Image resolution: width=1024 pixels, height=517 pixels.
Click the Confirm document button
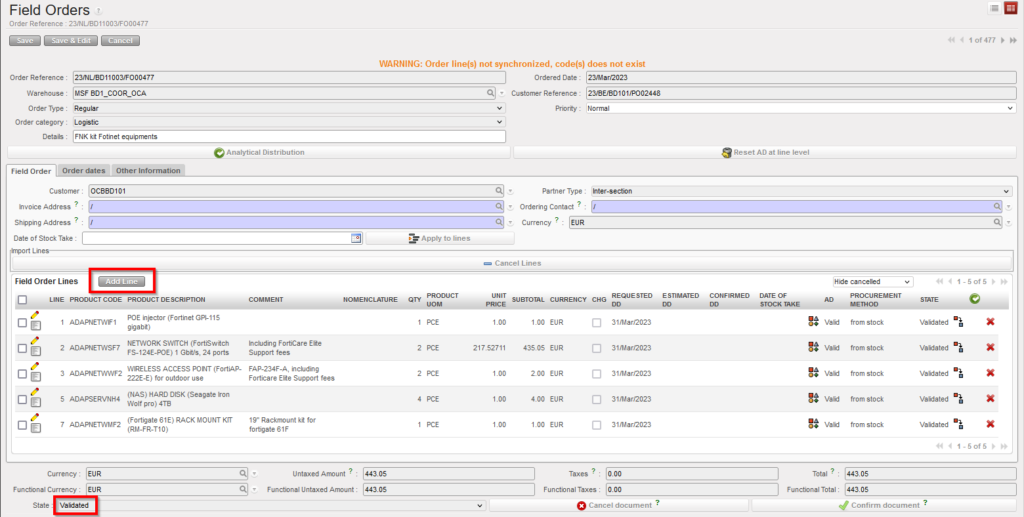(x=883, y=505)
